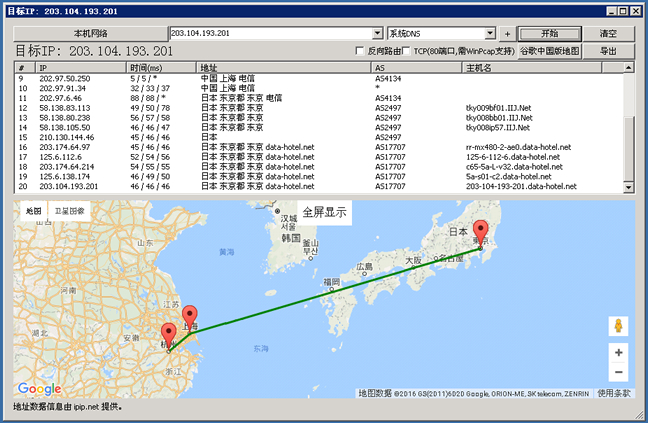
Task: Click the Street View pegman icon
Action: pos(618,326)
